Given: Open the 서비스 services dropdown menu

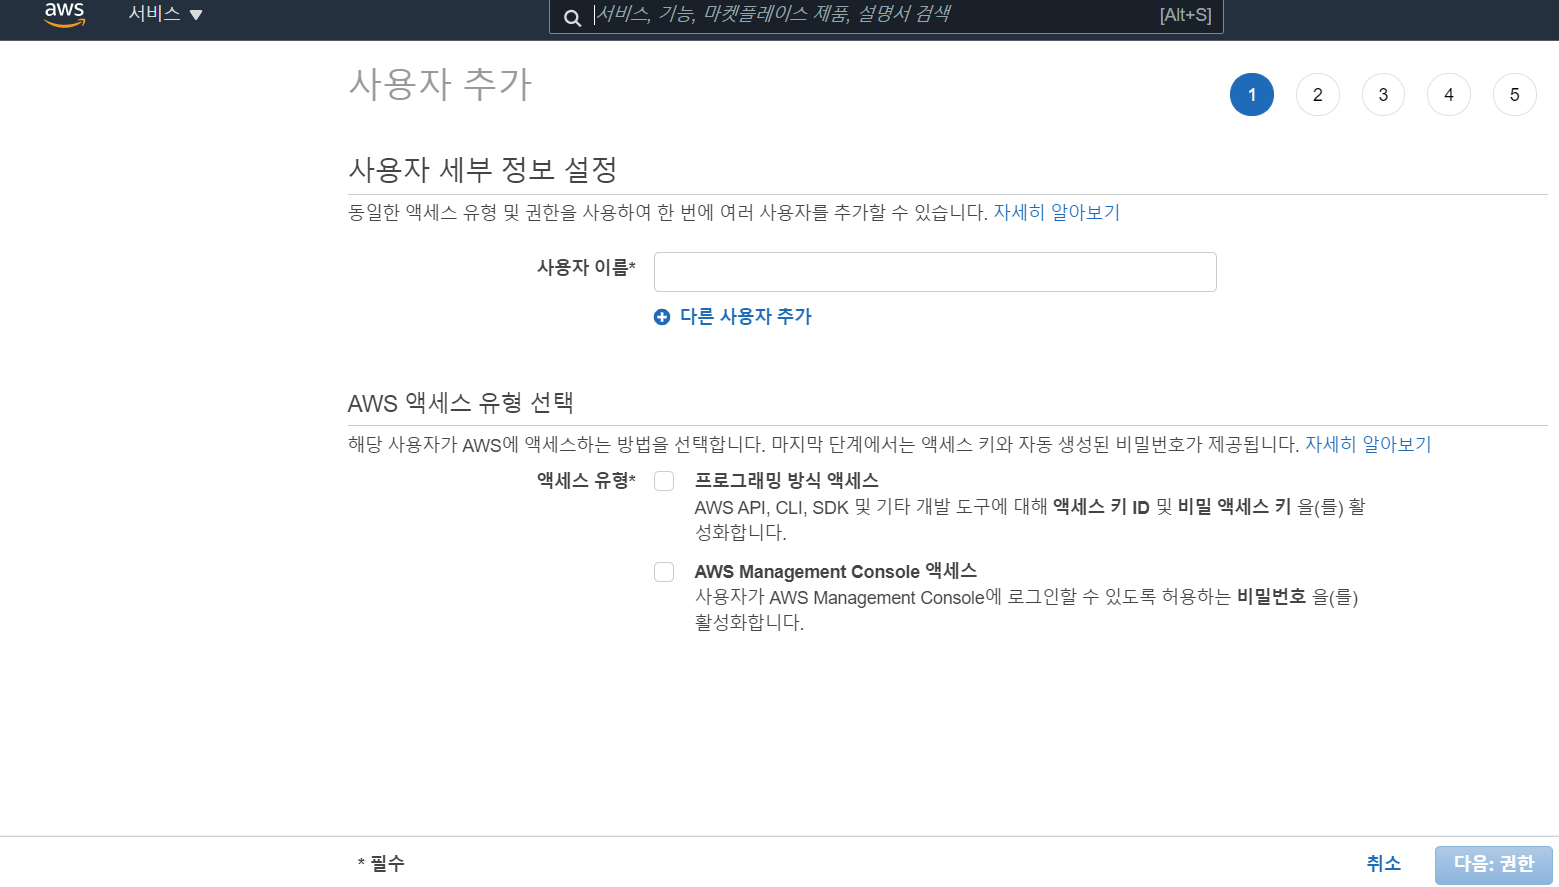Looking at the screenshot, I should tap(165, 14).
